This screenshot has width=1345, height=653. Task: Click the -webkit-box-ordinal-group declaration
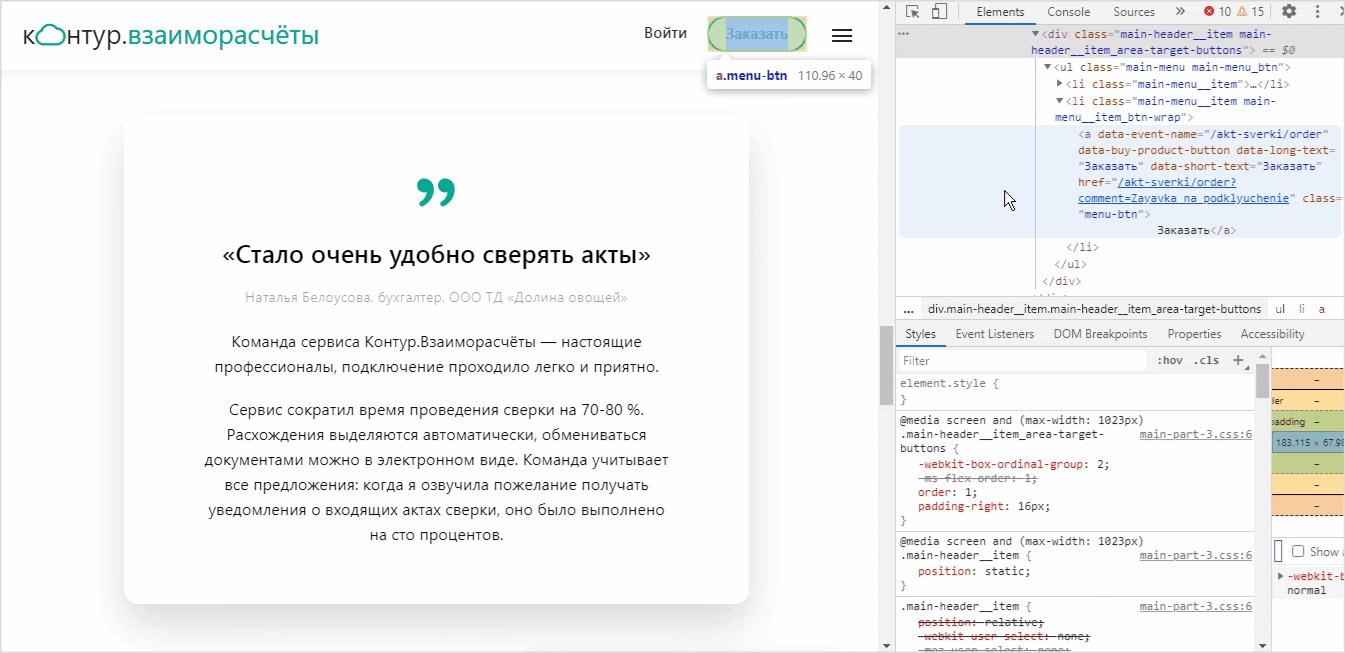(1014, 464)
